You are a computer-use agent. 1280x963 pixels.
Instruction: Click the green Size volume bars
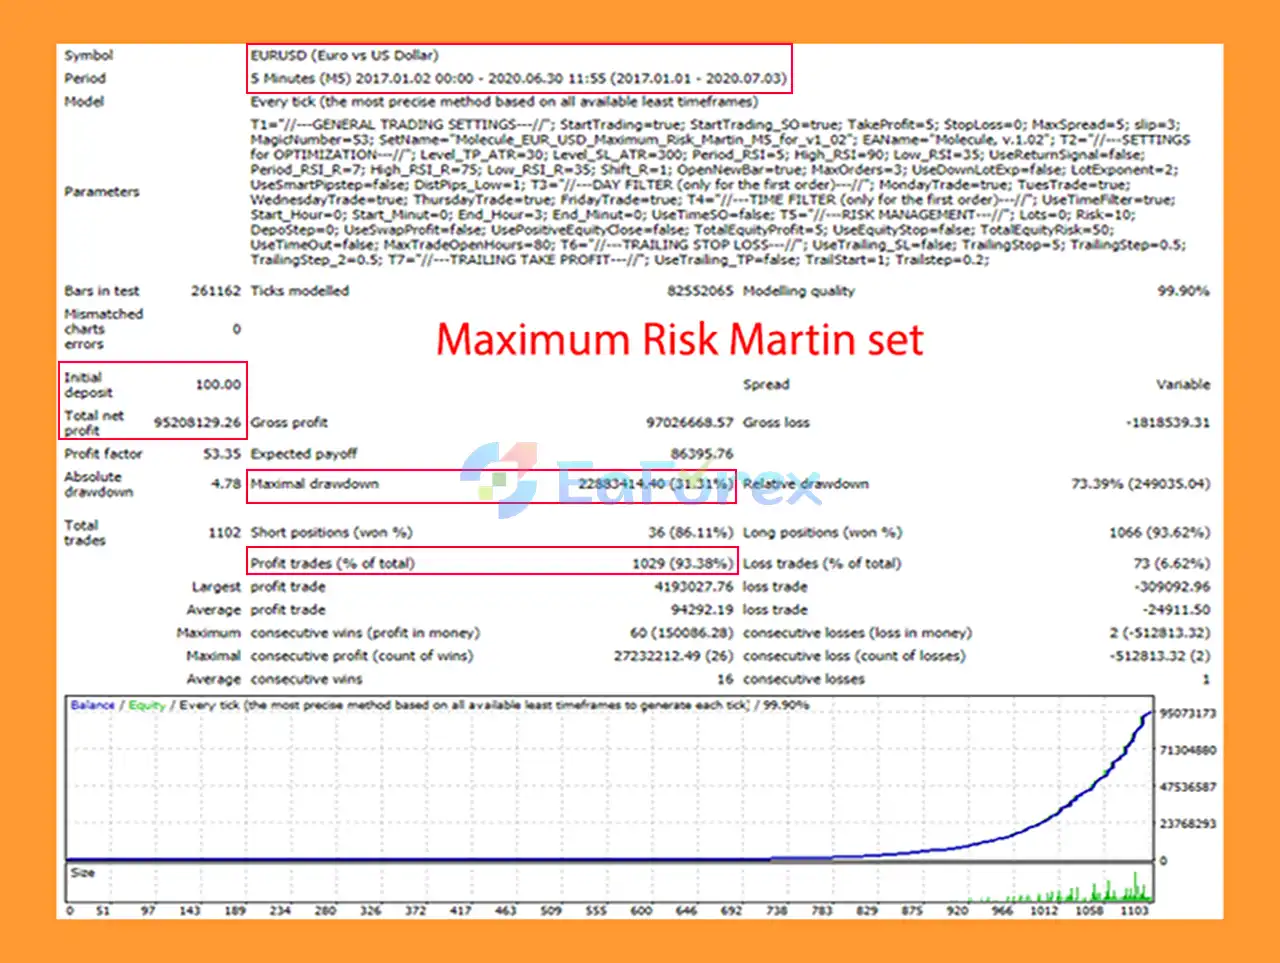pos(1100,890)
